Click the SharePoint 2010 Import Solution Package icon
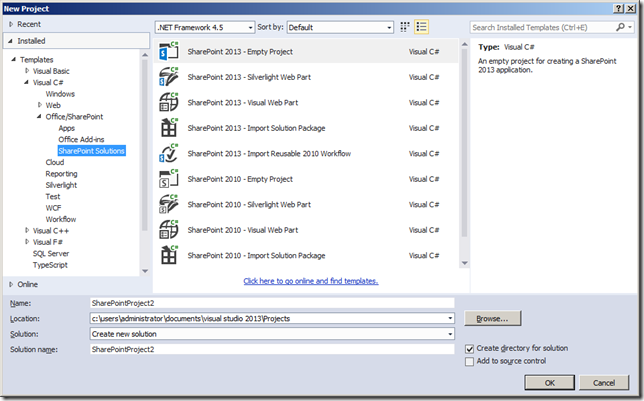The height and width of the screenshot is (401, 644). 168,255
